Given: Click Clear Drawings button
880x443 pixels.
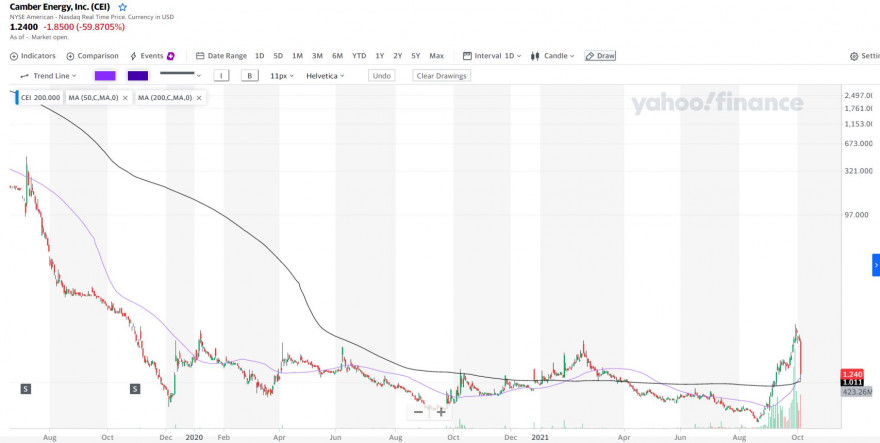Looking at the screenshot, I should coord(441,76).
